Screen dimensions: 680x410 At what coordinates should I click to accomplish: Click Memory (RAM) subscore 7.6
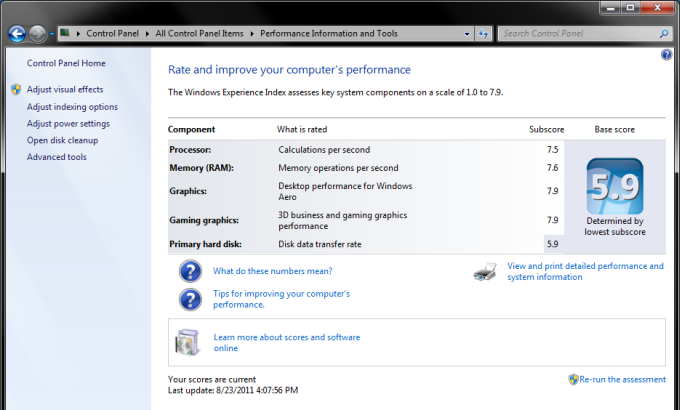(552, 168)
